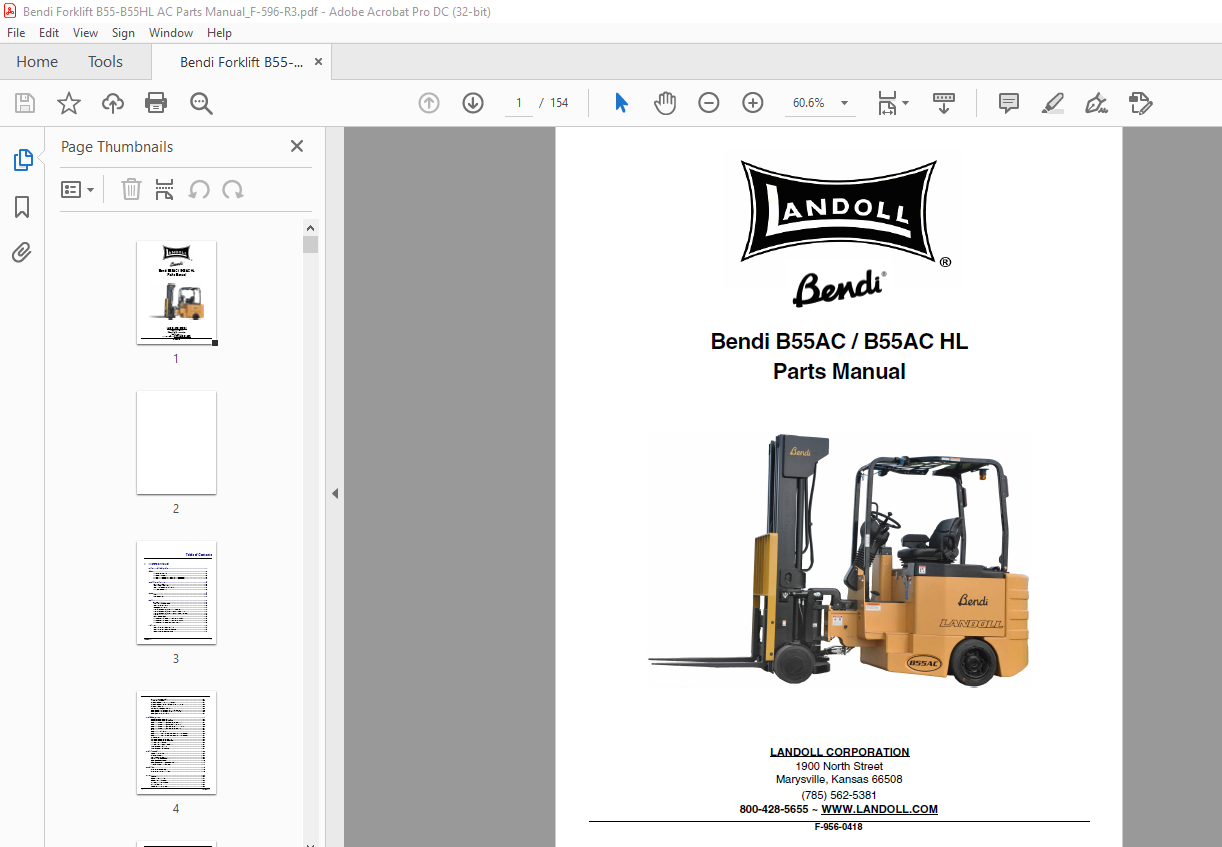Click the 1900 North Street text

839,766
